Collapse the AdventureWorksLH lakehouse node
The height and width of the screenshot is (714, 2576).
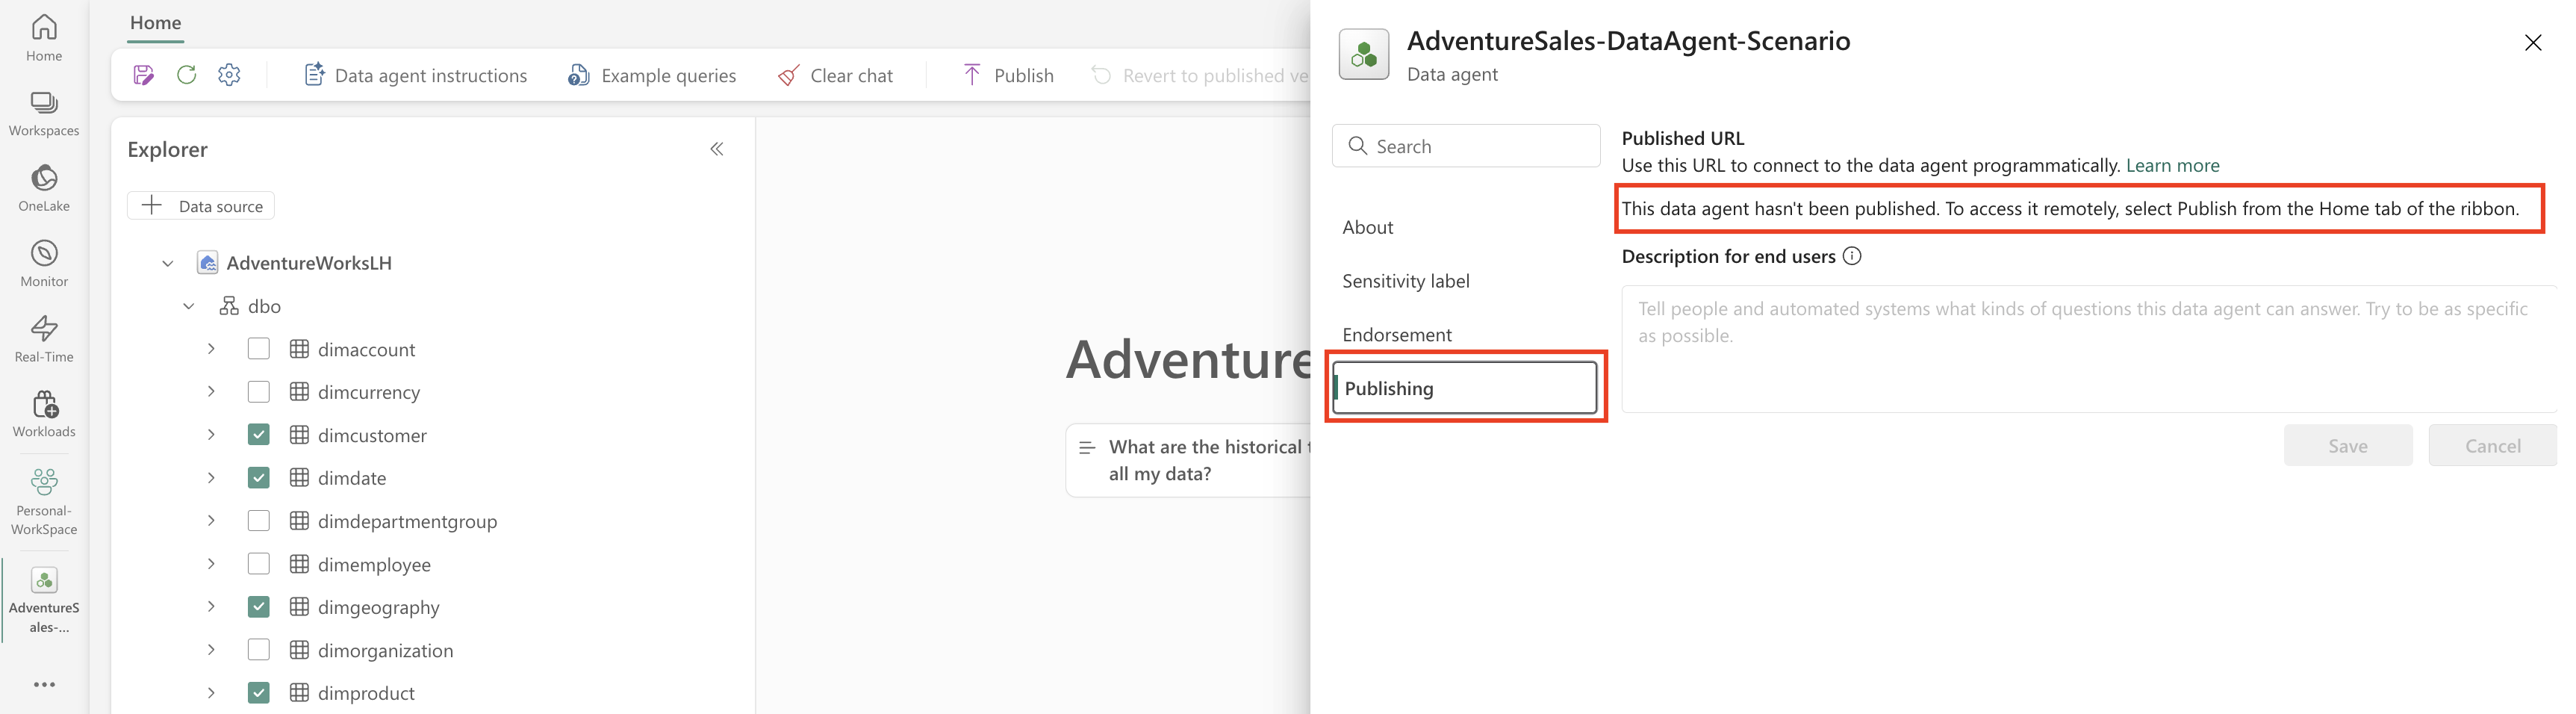[168, 263]
